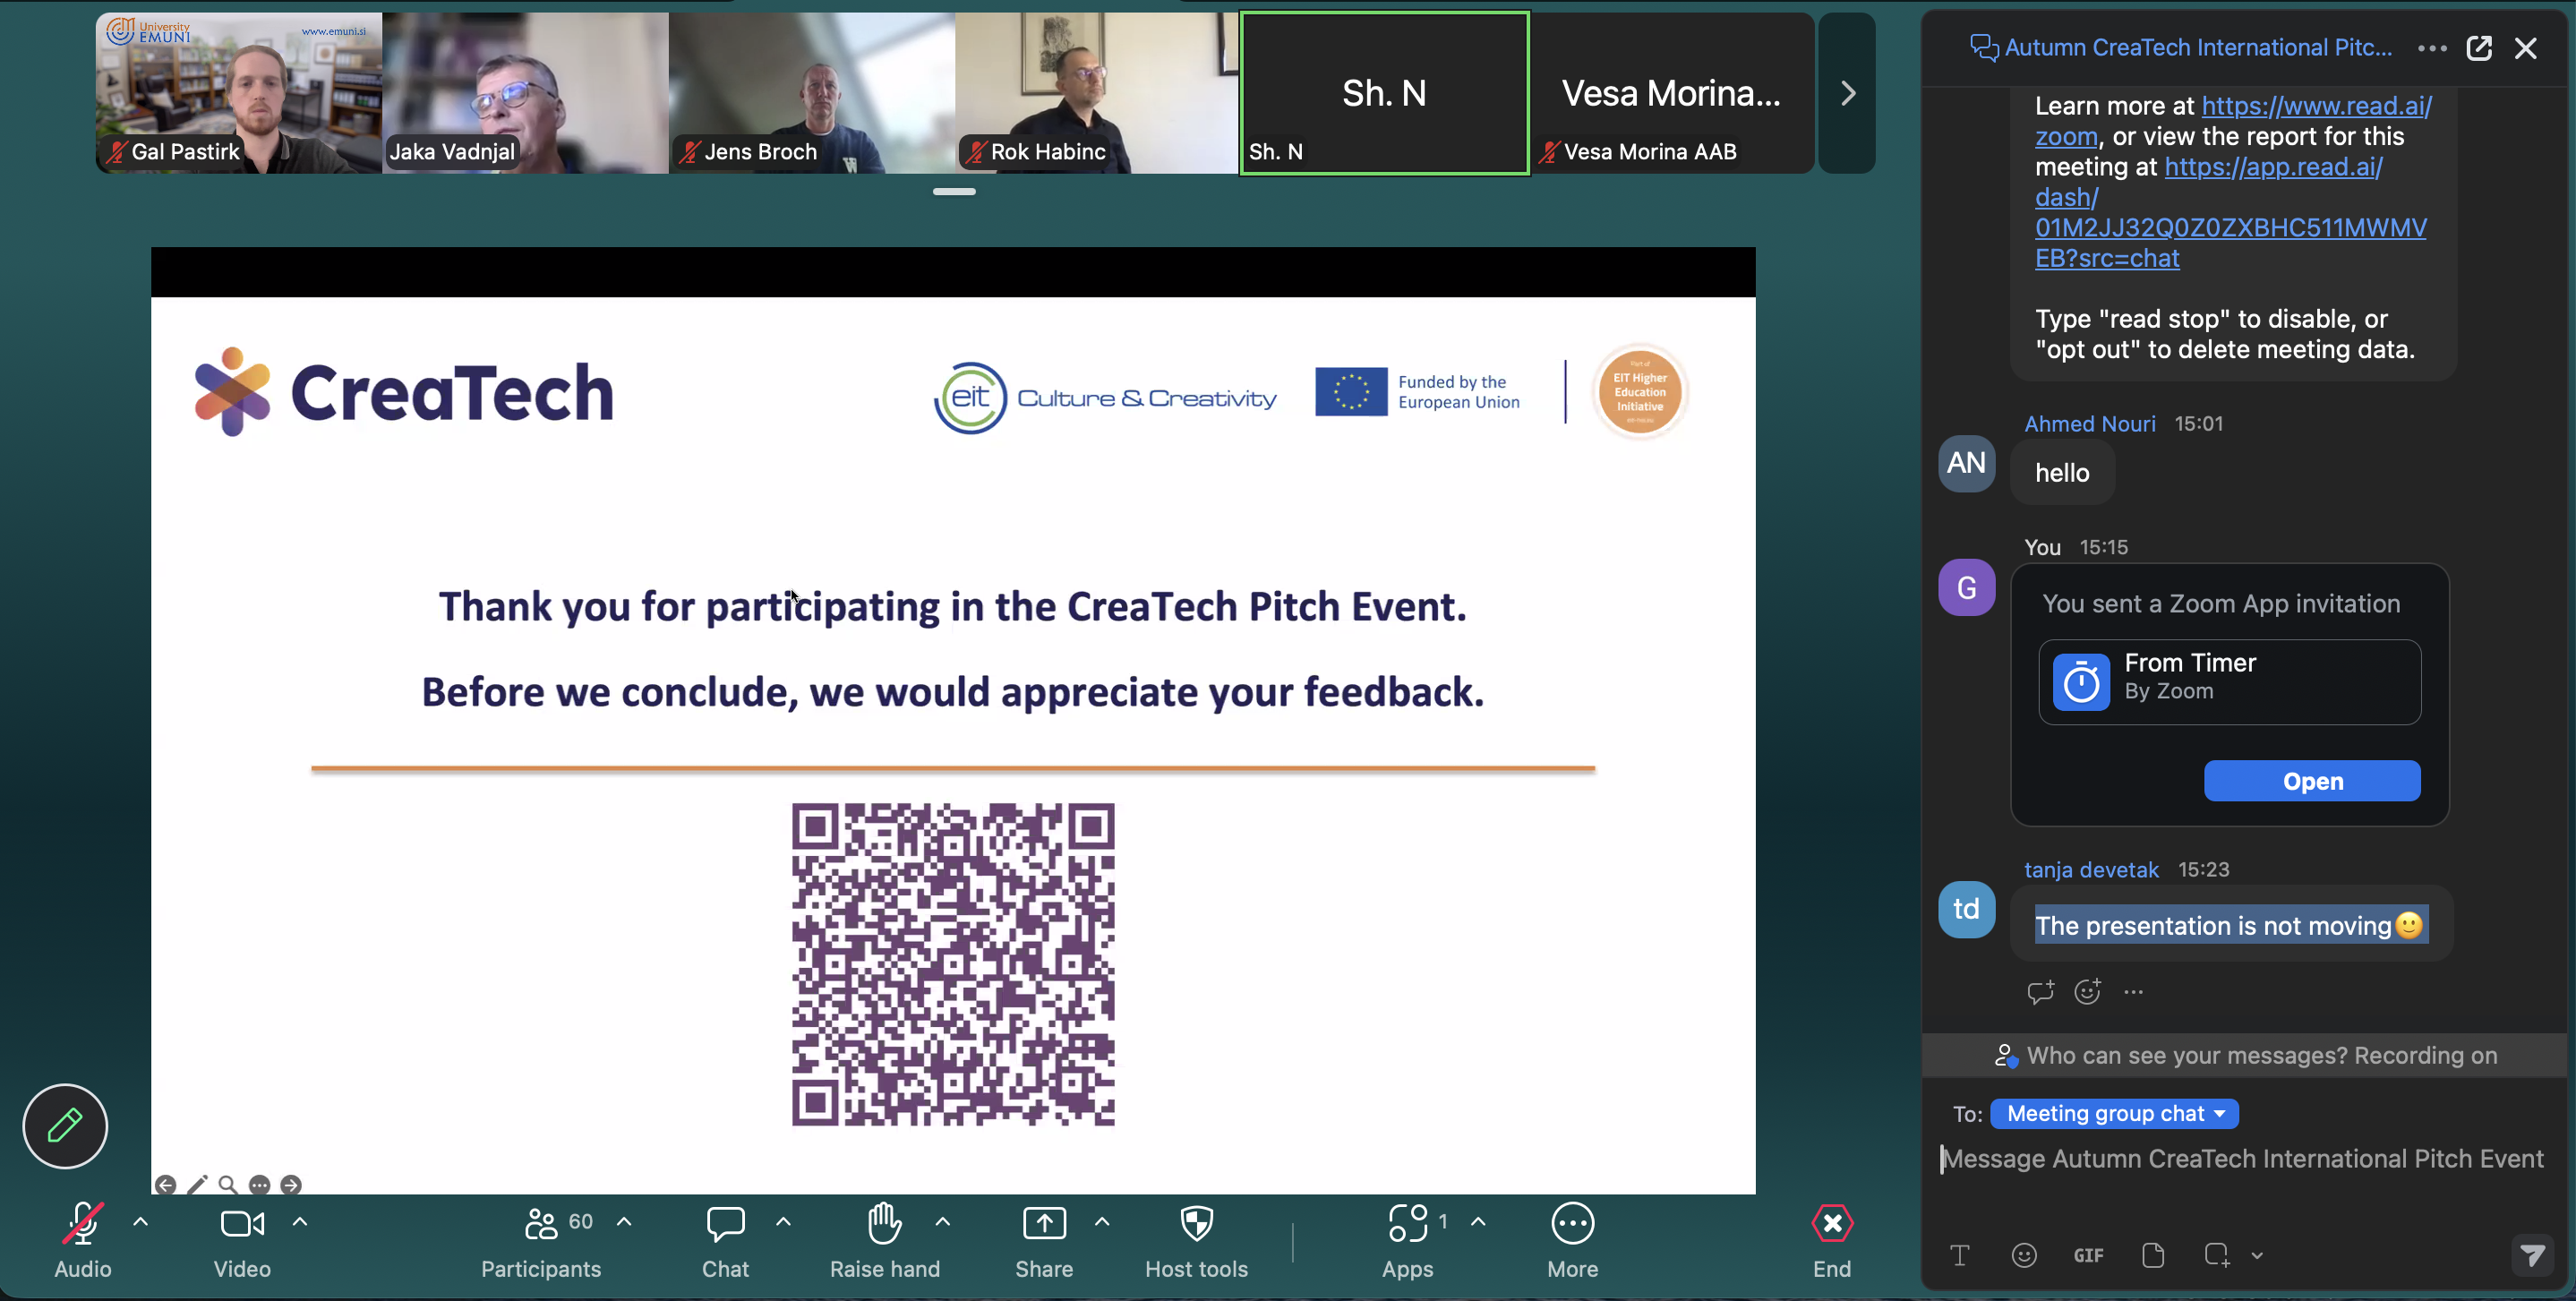Click Ahmed Nouri sender name
This screenshot has height=1301, width=2576.
pos(2090,424)
